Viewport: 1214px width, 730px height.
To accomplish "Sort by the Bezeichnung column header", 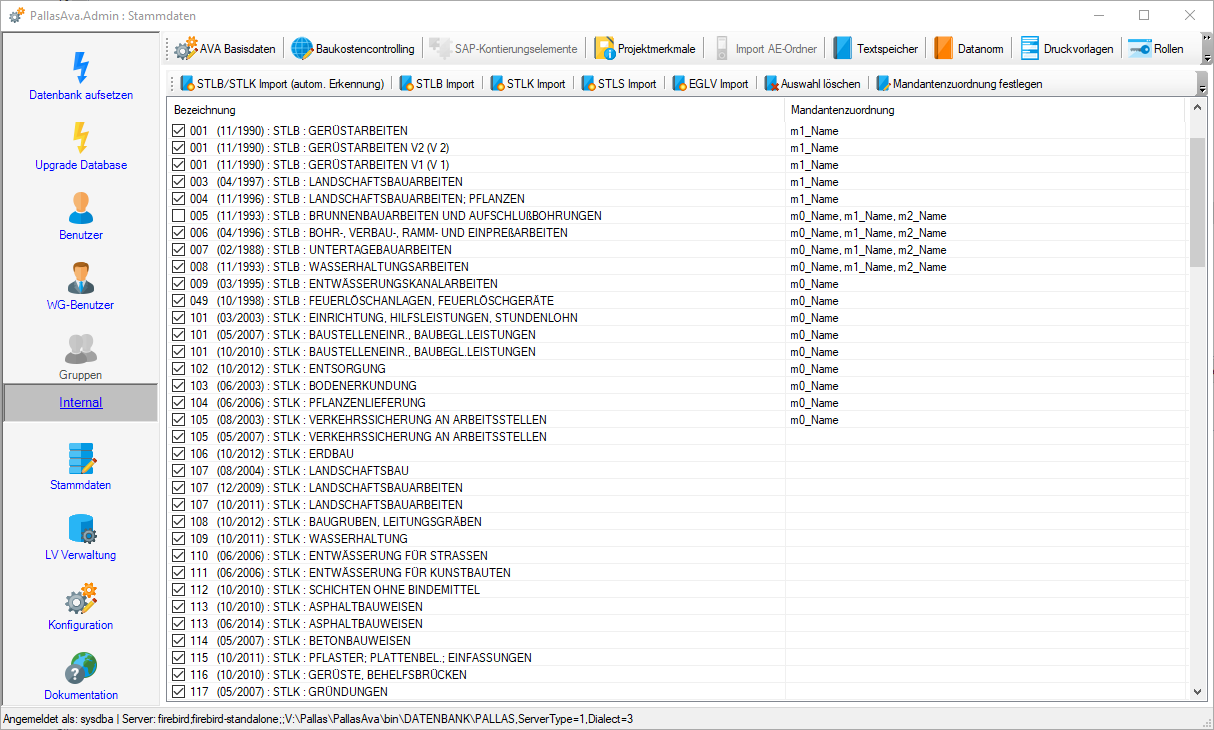I will [x=475, y=110].
